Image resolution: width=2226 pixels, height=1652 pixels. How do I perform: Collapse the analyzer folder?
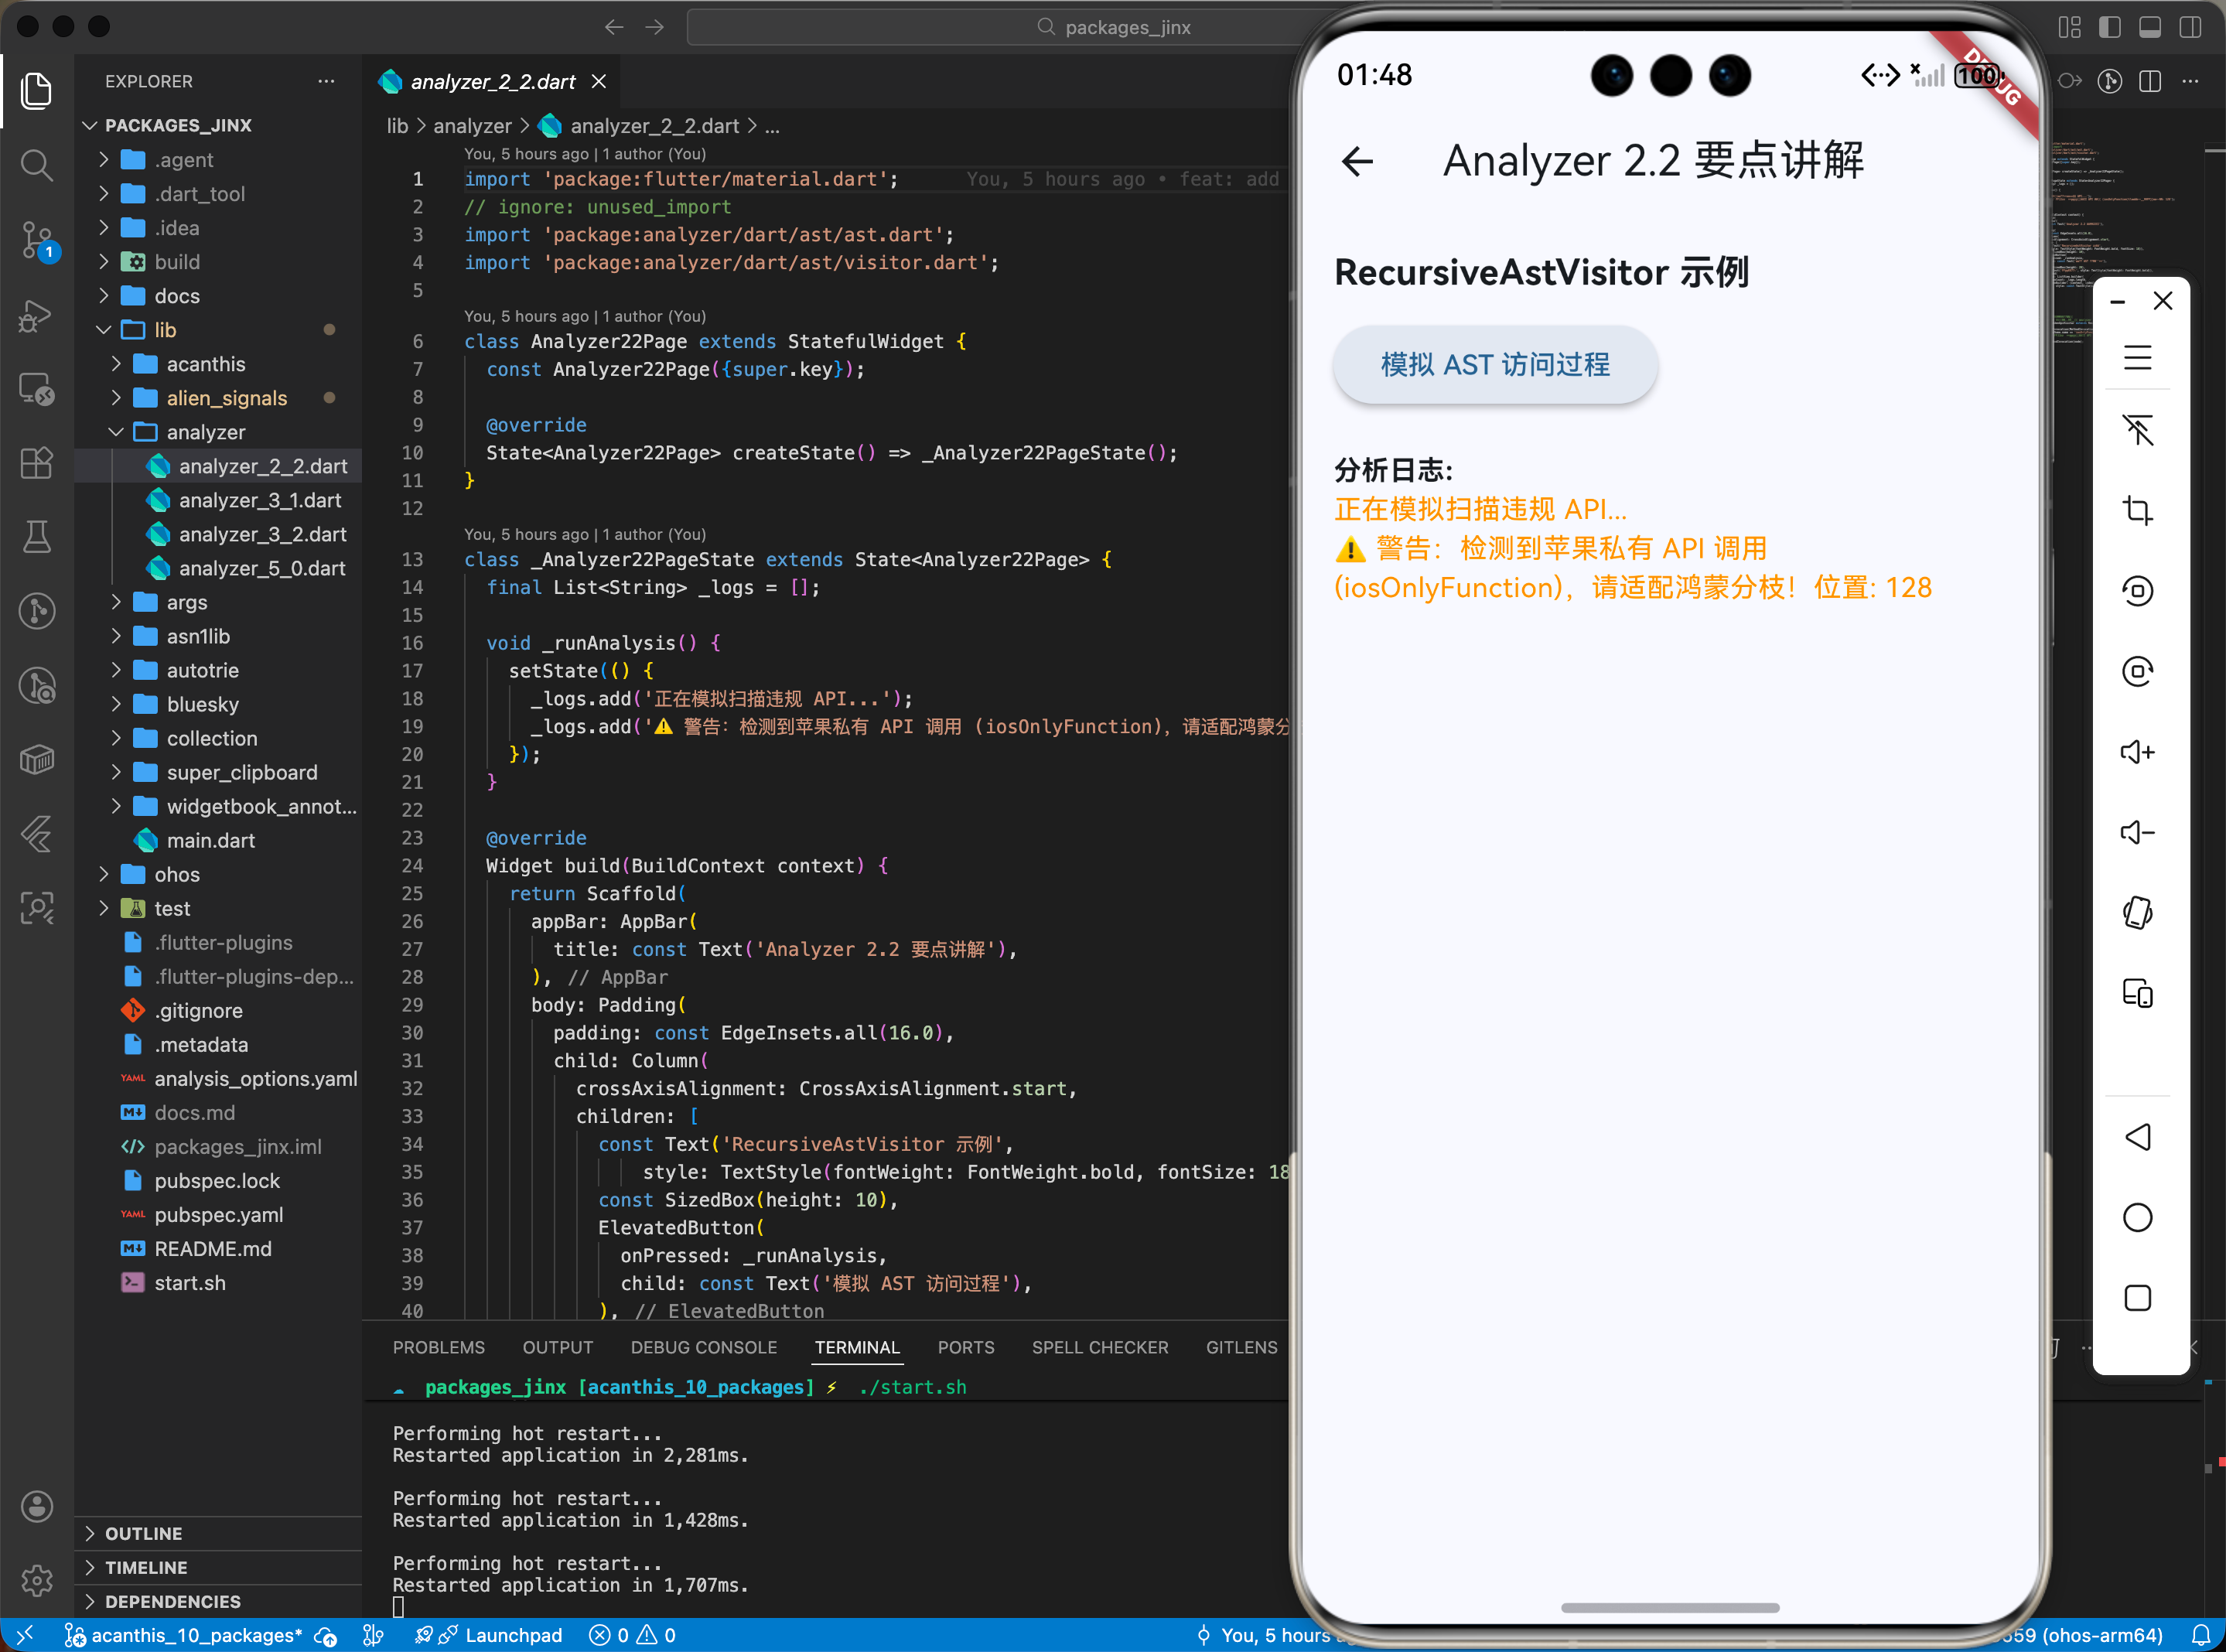(205, 432)
